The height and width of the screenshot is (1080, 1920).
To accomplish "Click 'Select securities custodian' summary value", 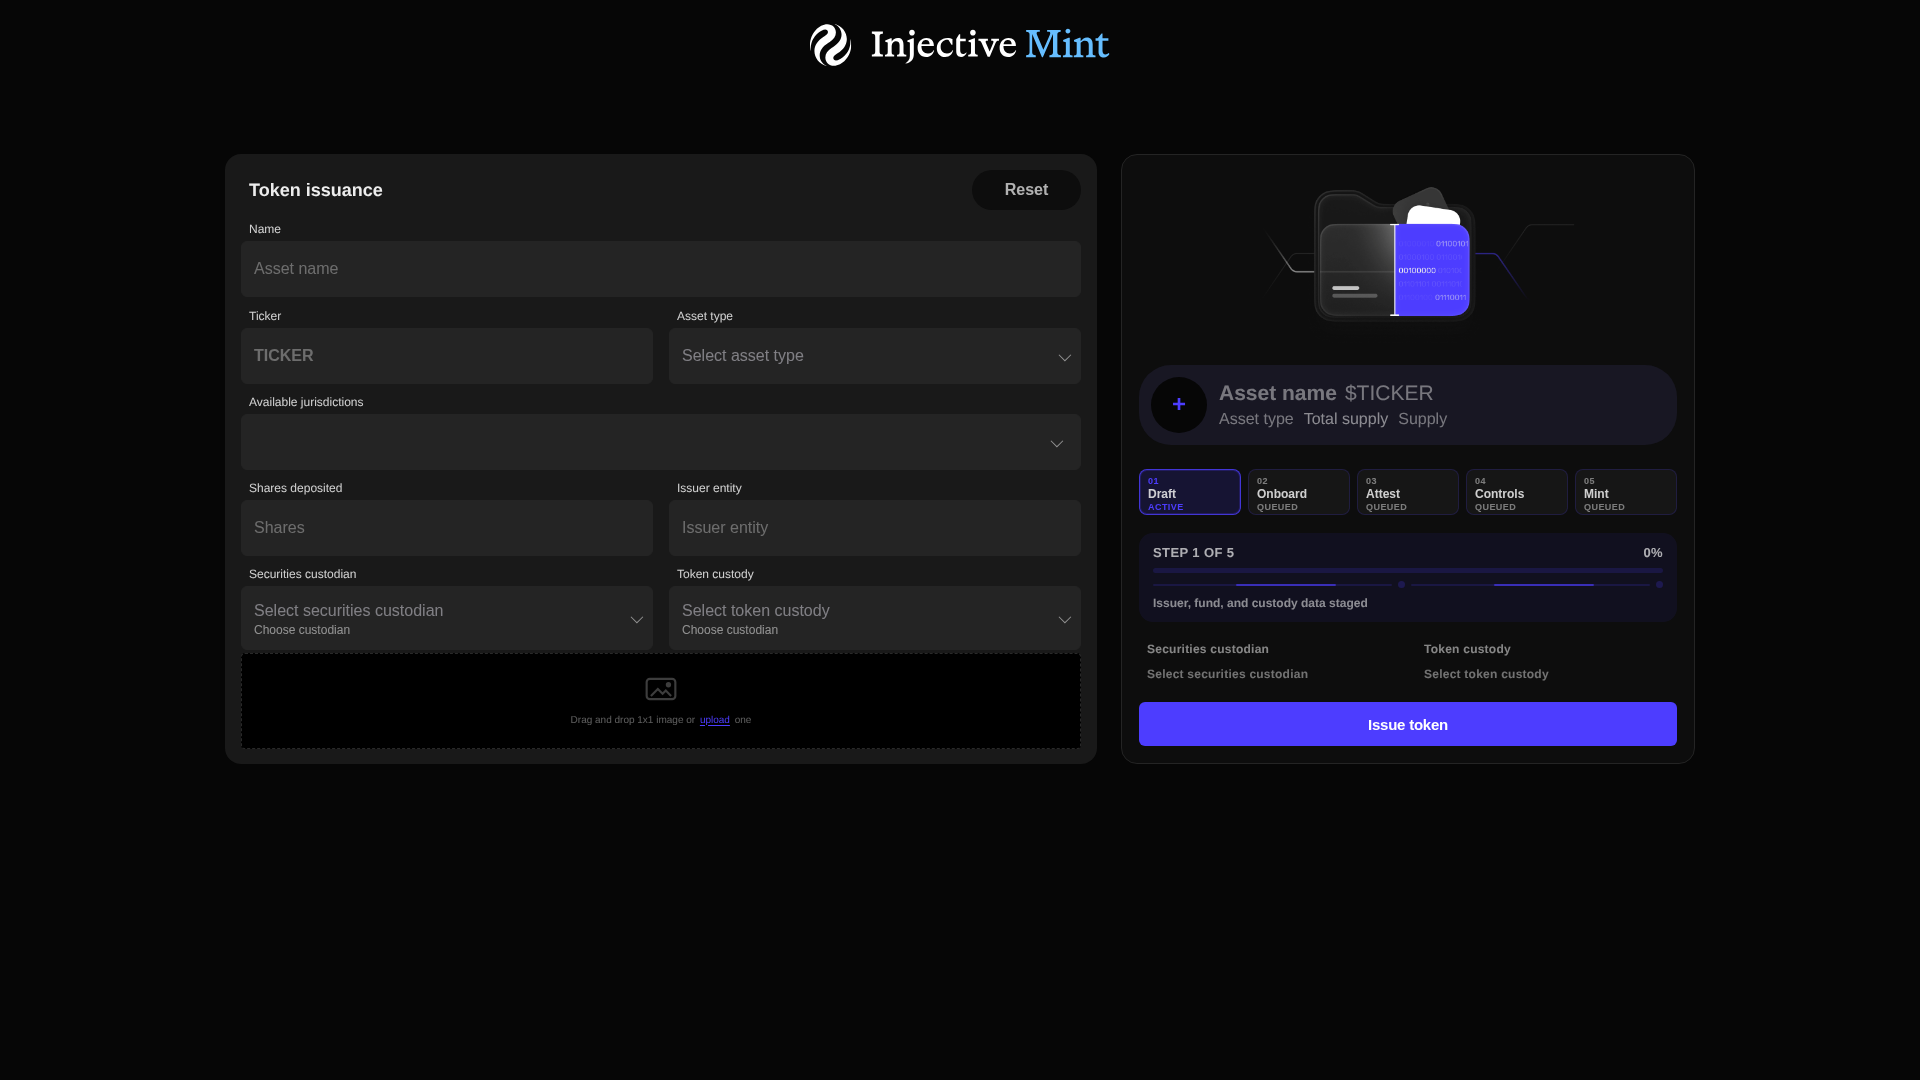I will tap(1227, 674).
